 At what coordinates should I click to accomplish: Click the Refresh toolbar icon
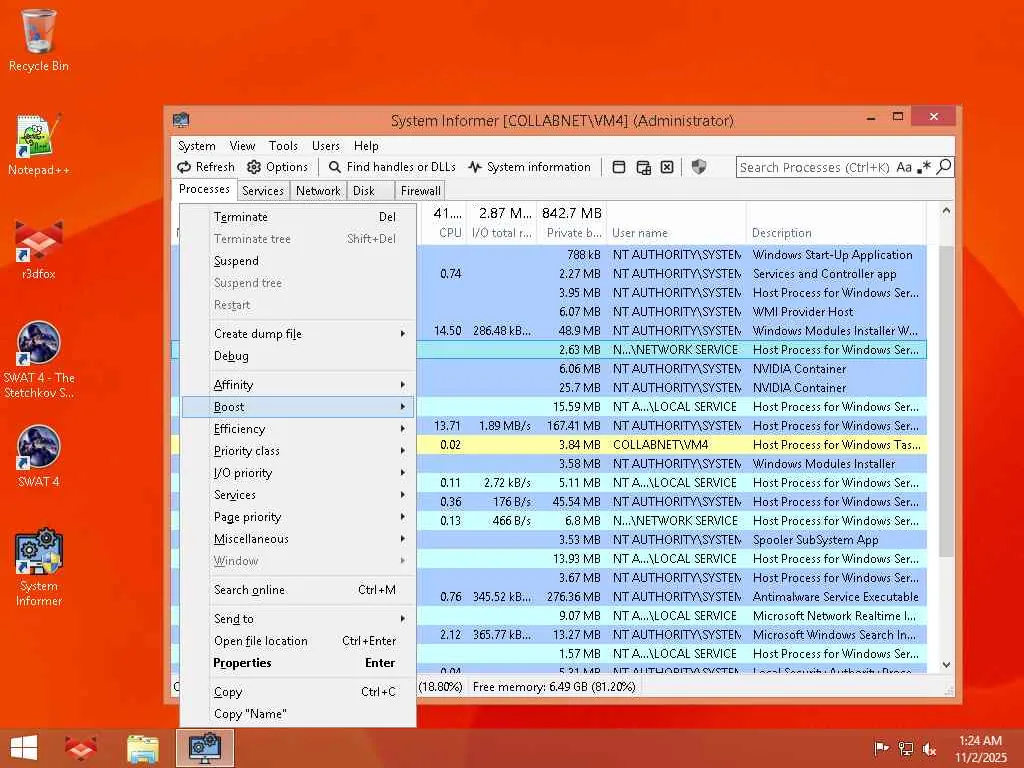pyautogui.click(x=184, y=167)
